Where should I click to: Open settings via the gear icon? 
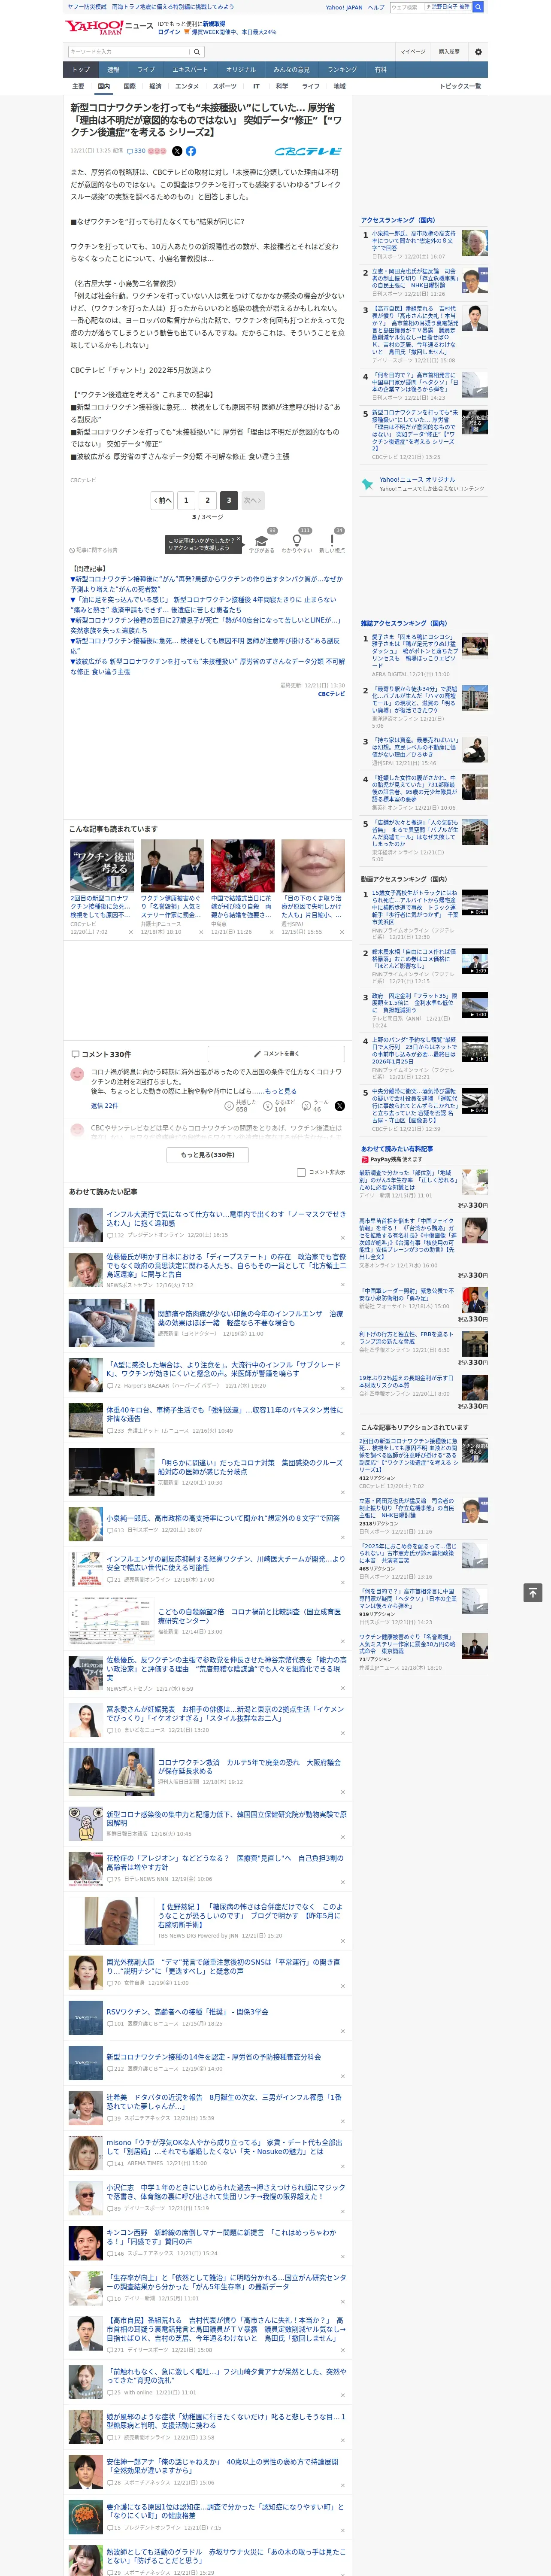coord(478,52)
